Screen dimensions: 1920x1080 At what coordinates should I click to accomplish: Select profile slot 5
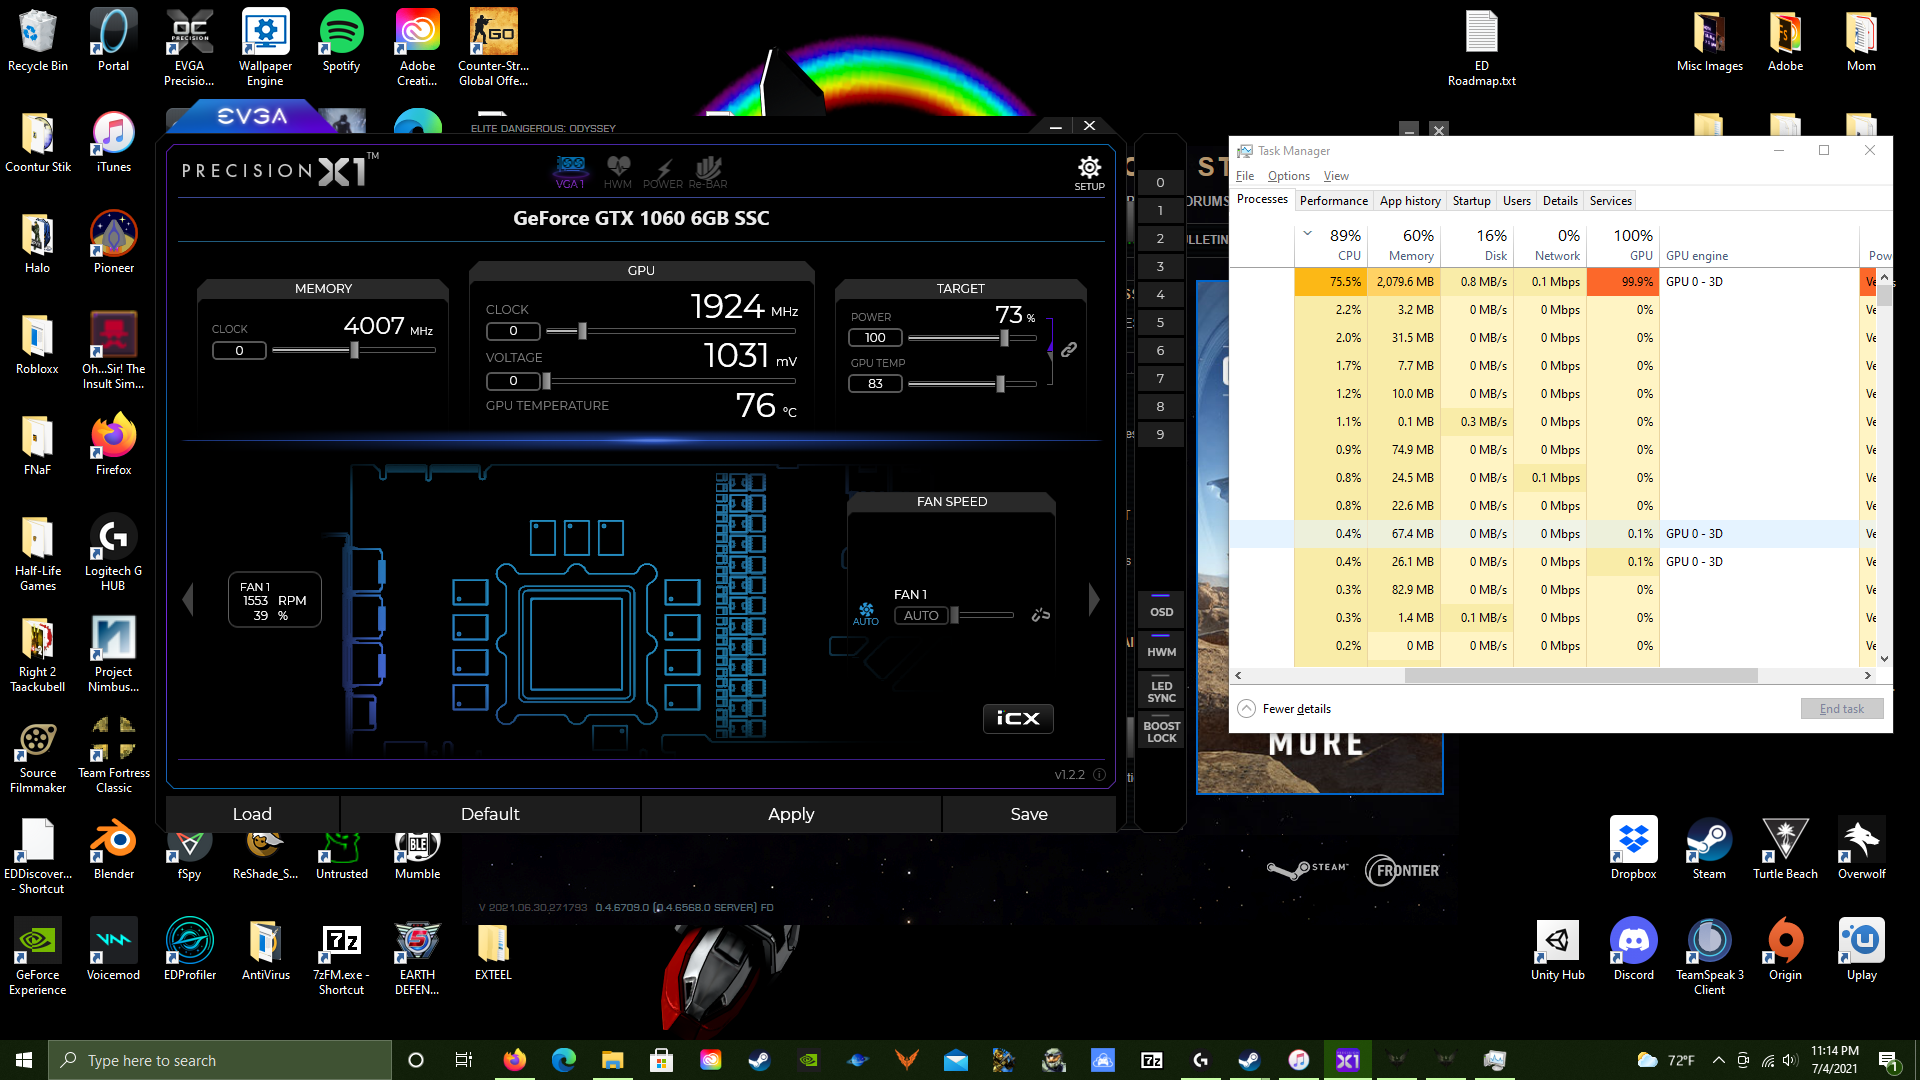[1160, 322]
